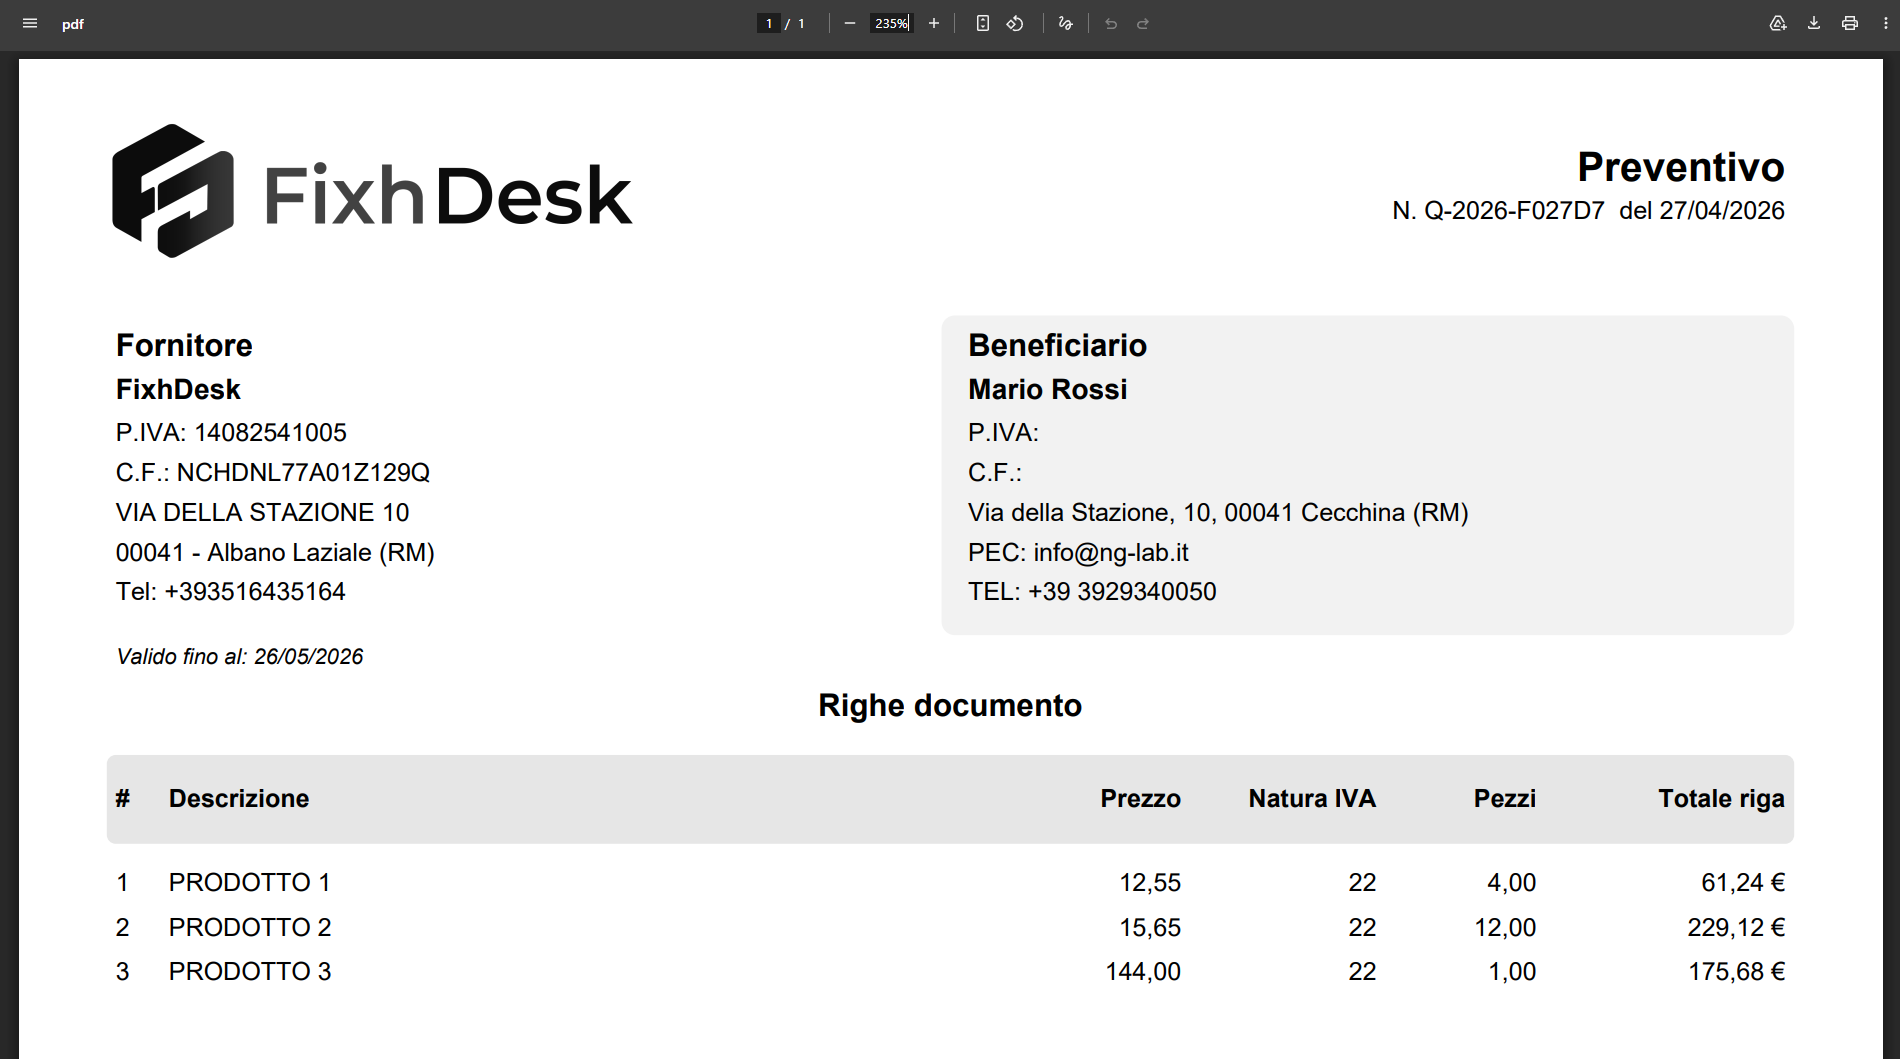Open the sidebar menu hamburger icon
The width and height of the screenshot is (1900, 1059).
(x=30, y=23)
